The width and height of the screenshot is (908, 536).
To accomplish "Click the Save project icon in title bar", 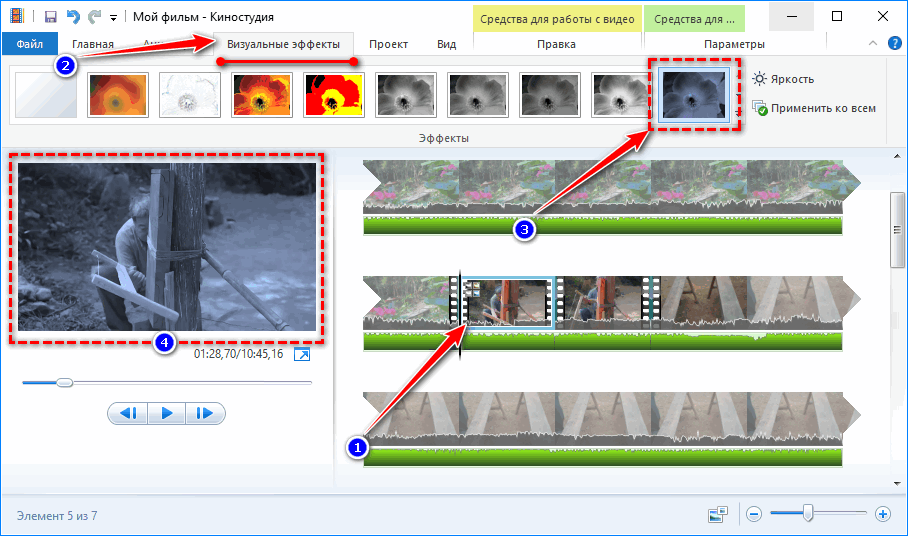I will (50, 17).
